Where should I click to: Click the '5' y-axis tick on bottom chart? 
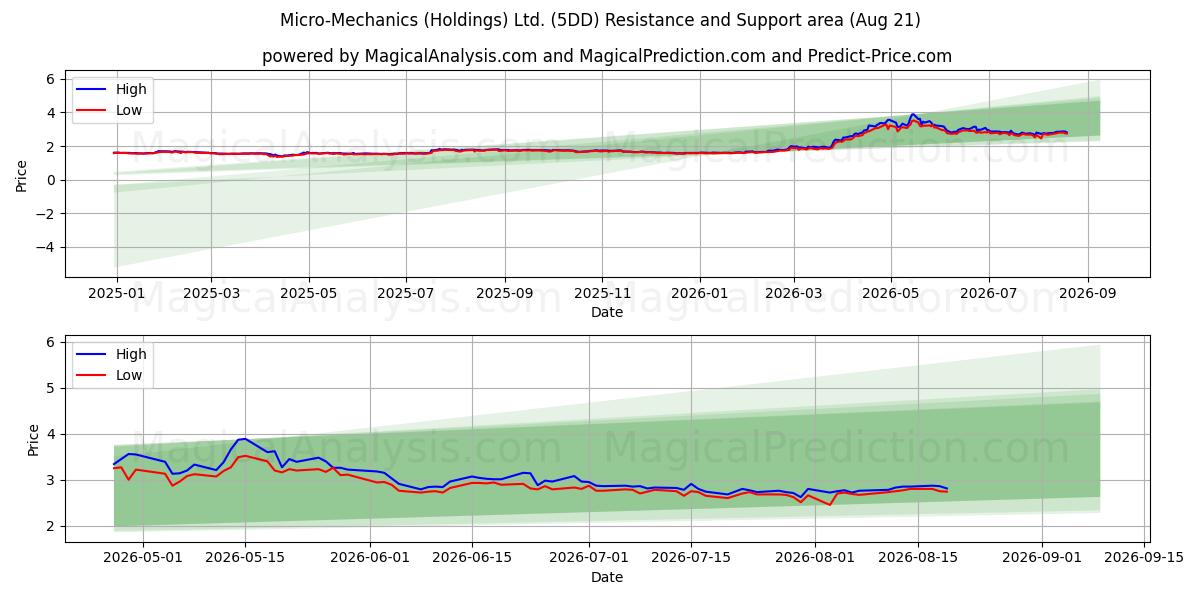[x=53, y=388]
